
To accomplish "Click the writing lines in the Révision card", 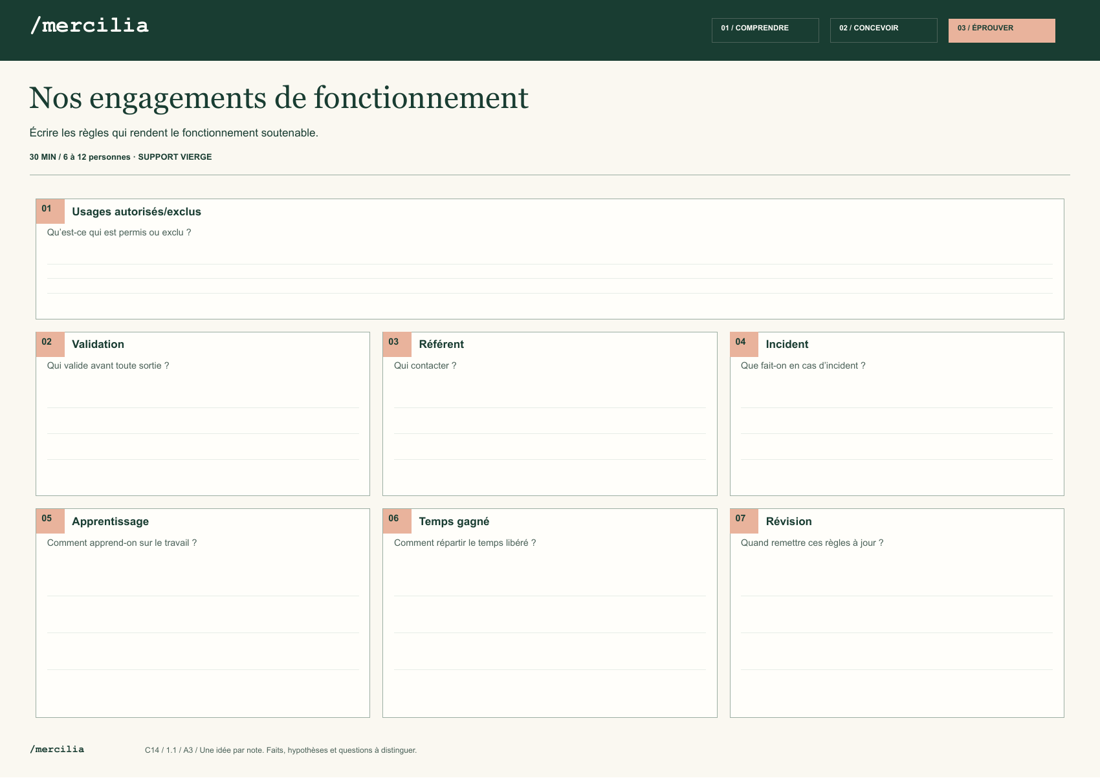I will (x=897, y=633).
